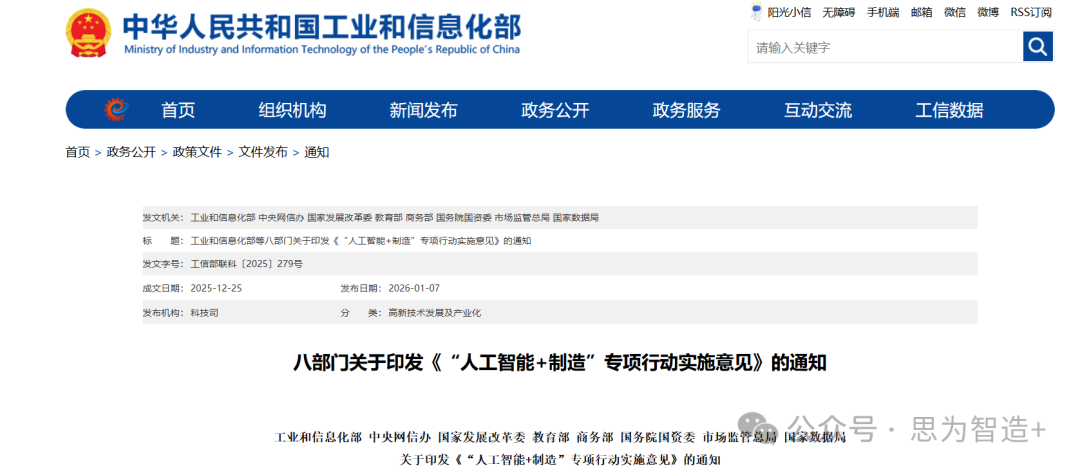The image size is (1080, 473).
Task: Open the RSS订阅 link
Action: [x=1030, y=12]
